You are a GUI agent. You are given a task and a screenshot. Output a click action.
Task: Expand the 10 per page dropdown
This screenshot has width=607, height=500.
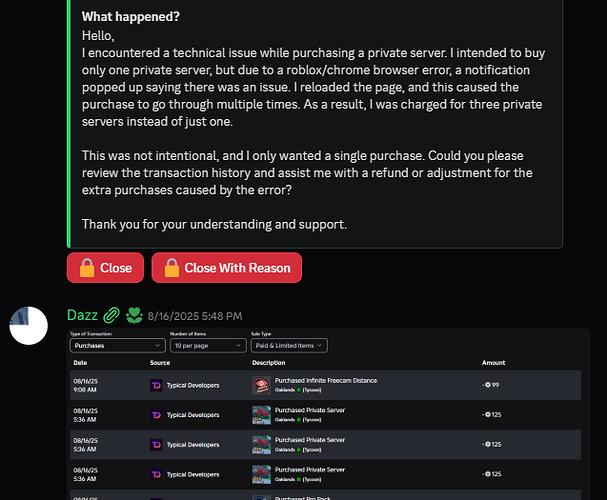point(207,345)
